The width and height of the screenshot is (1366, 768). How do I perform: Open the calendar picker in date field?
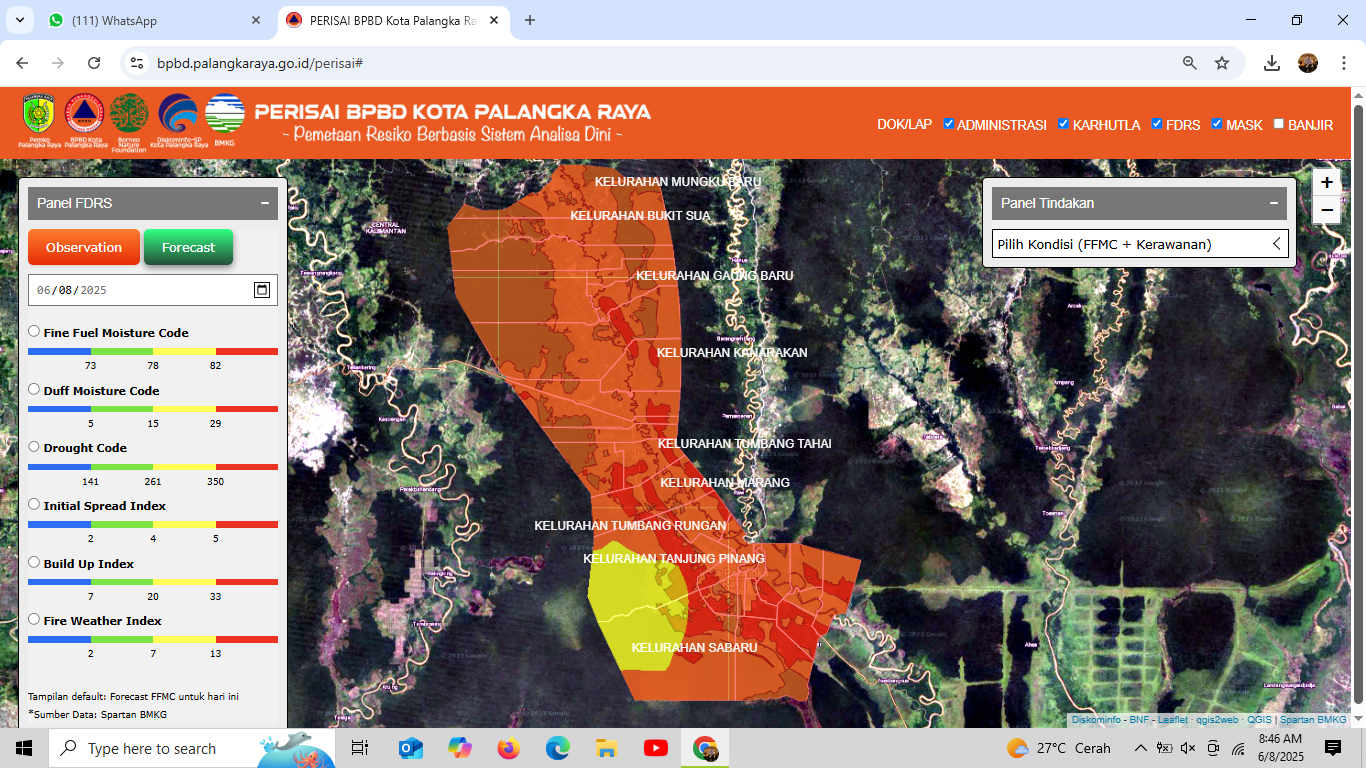tap(261, 290)
